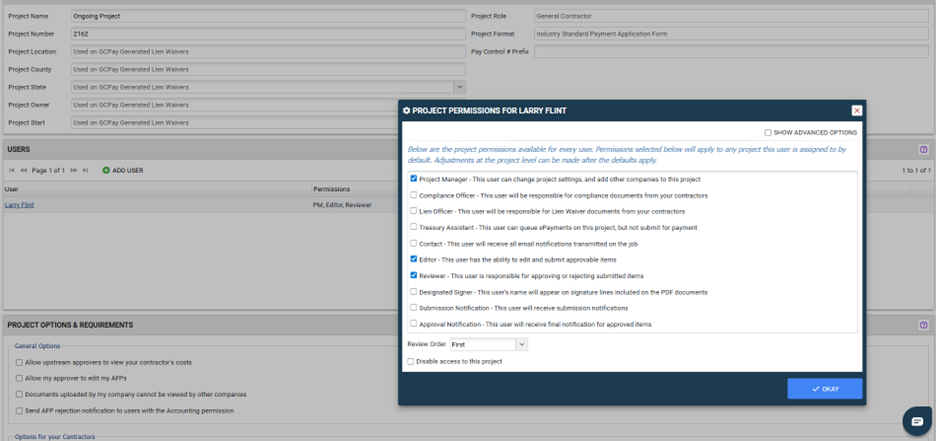Click the Project Location field
Viewport: 936px width, 441px height.
268,52
